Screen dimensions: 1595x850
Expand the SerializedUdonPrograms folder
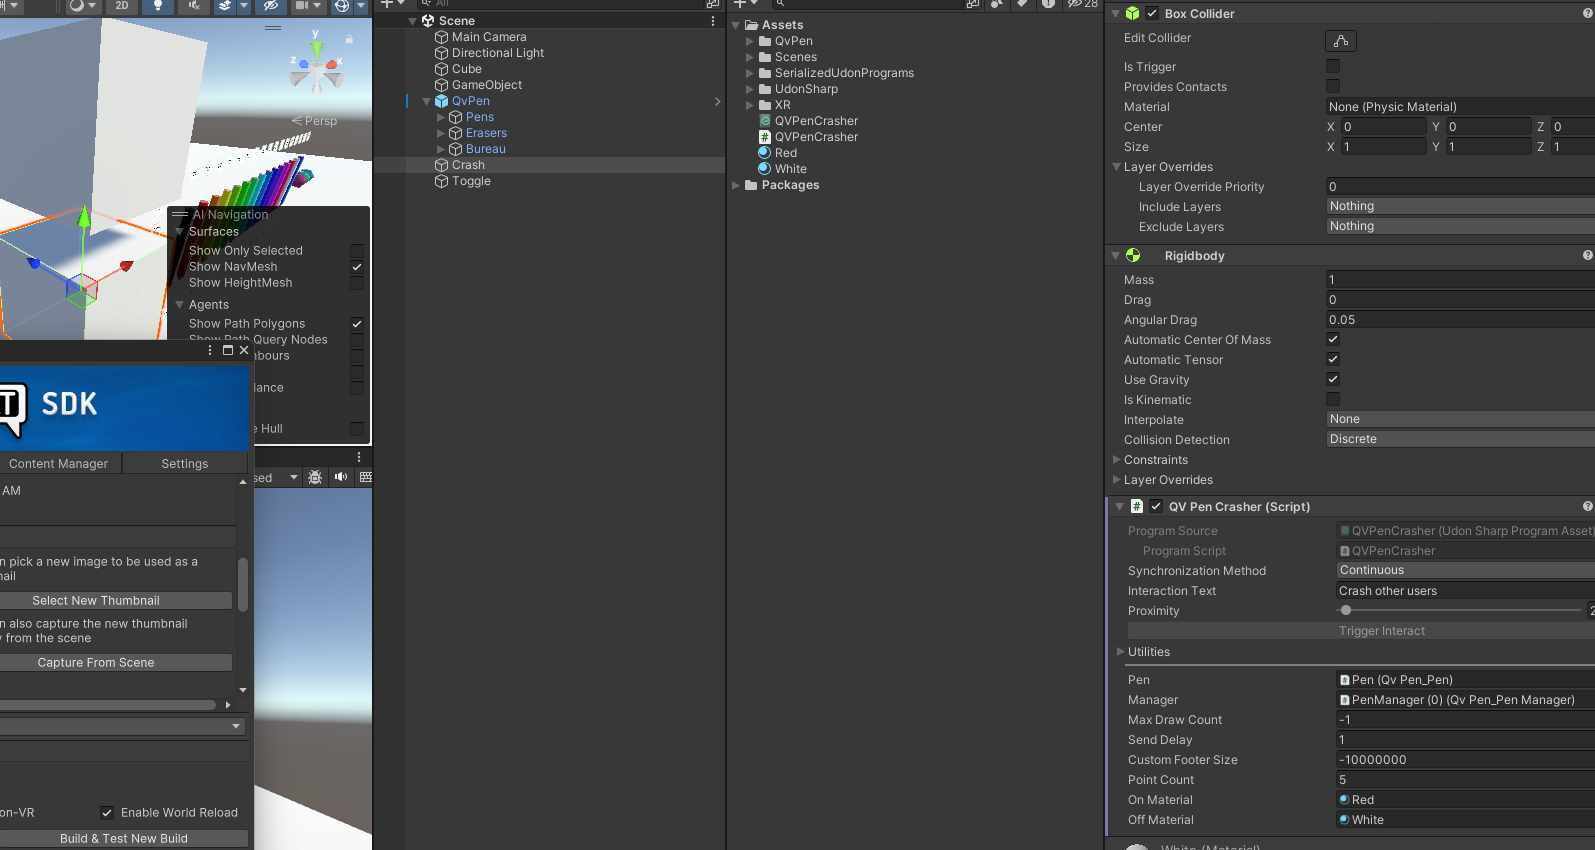pyautogui.click(x=750, y=73)
